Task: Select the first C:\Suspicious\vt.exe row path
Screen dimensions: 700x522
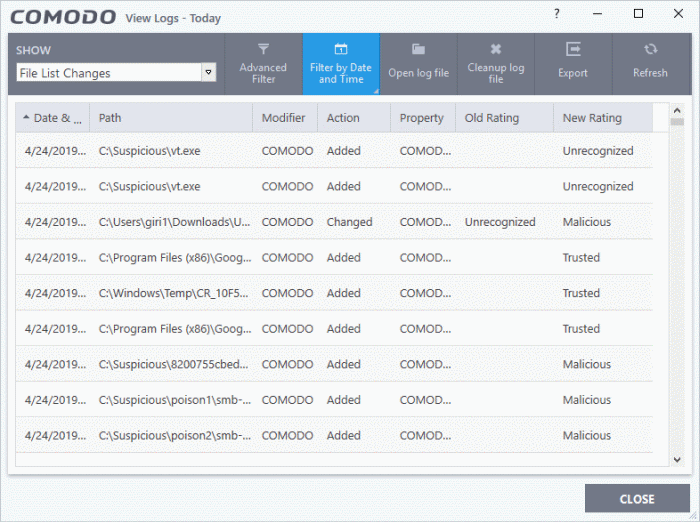Action: click(150, 151)
